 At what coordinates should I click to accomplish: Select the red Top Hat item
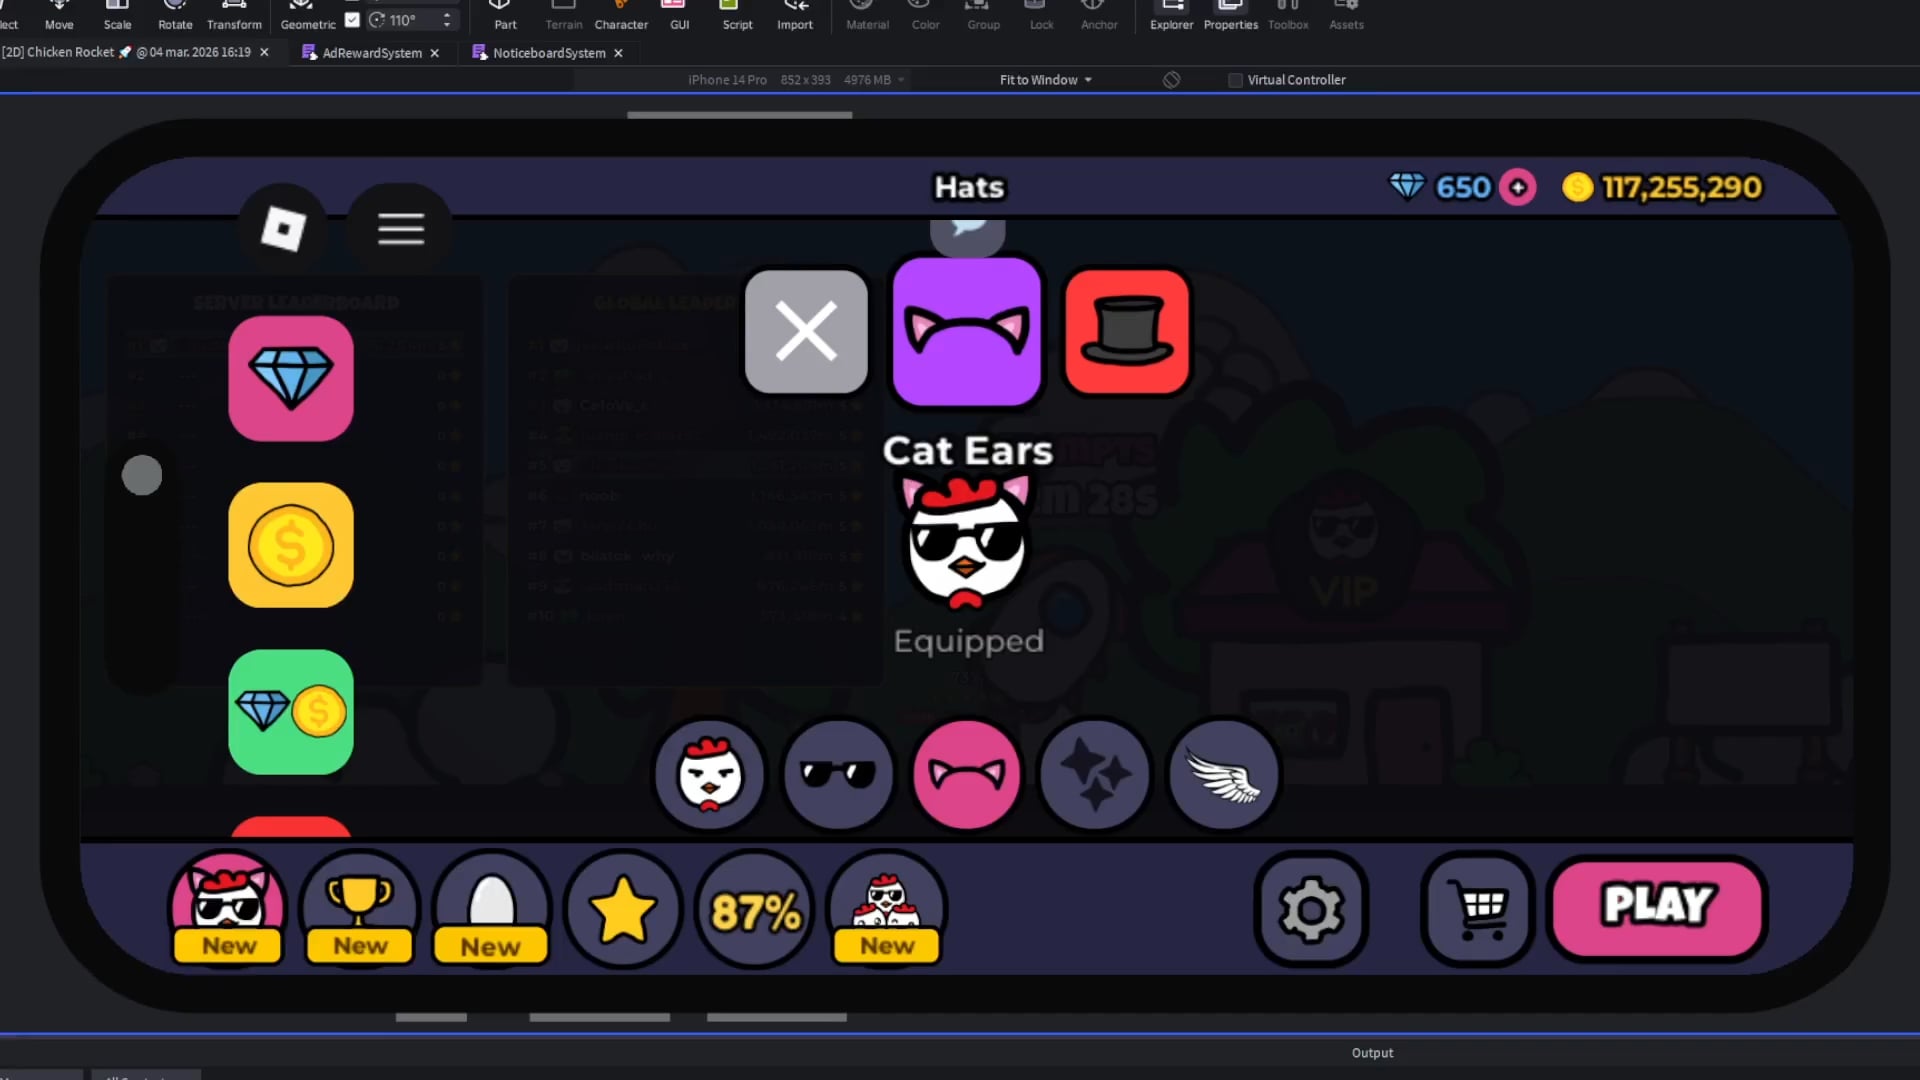point(1127,331)
